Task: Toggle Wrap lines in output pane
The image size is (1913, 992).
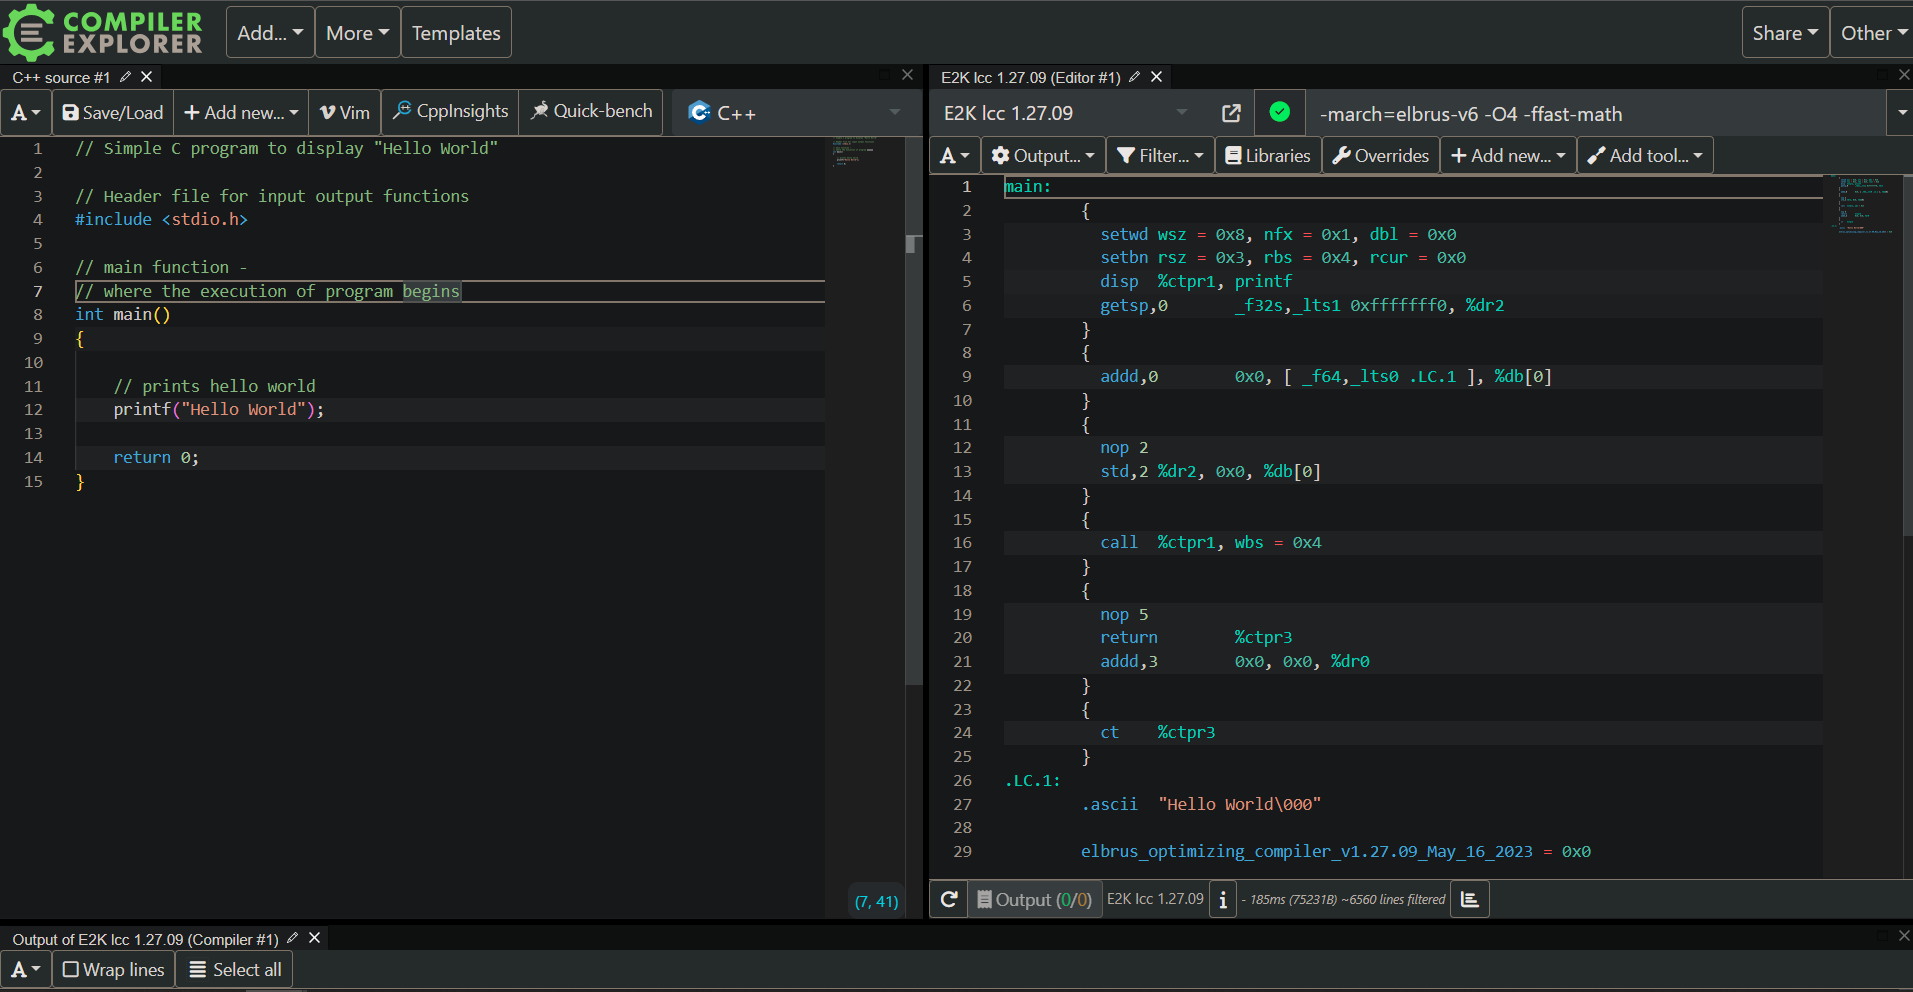Action: (113, 970)
